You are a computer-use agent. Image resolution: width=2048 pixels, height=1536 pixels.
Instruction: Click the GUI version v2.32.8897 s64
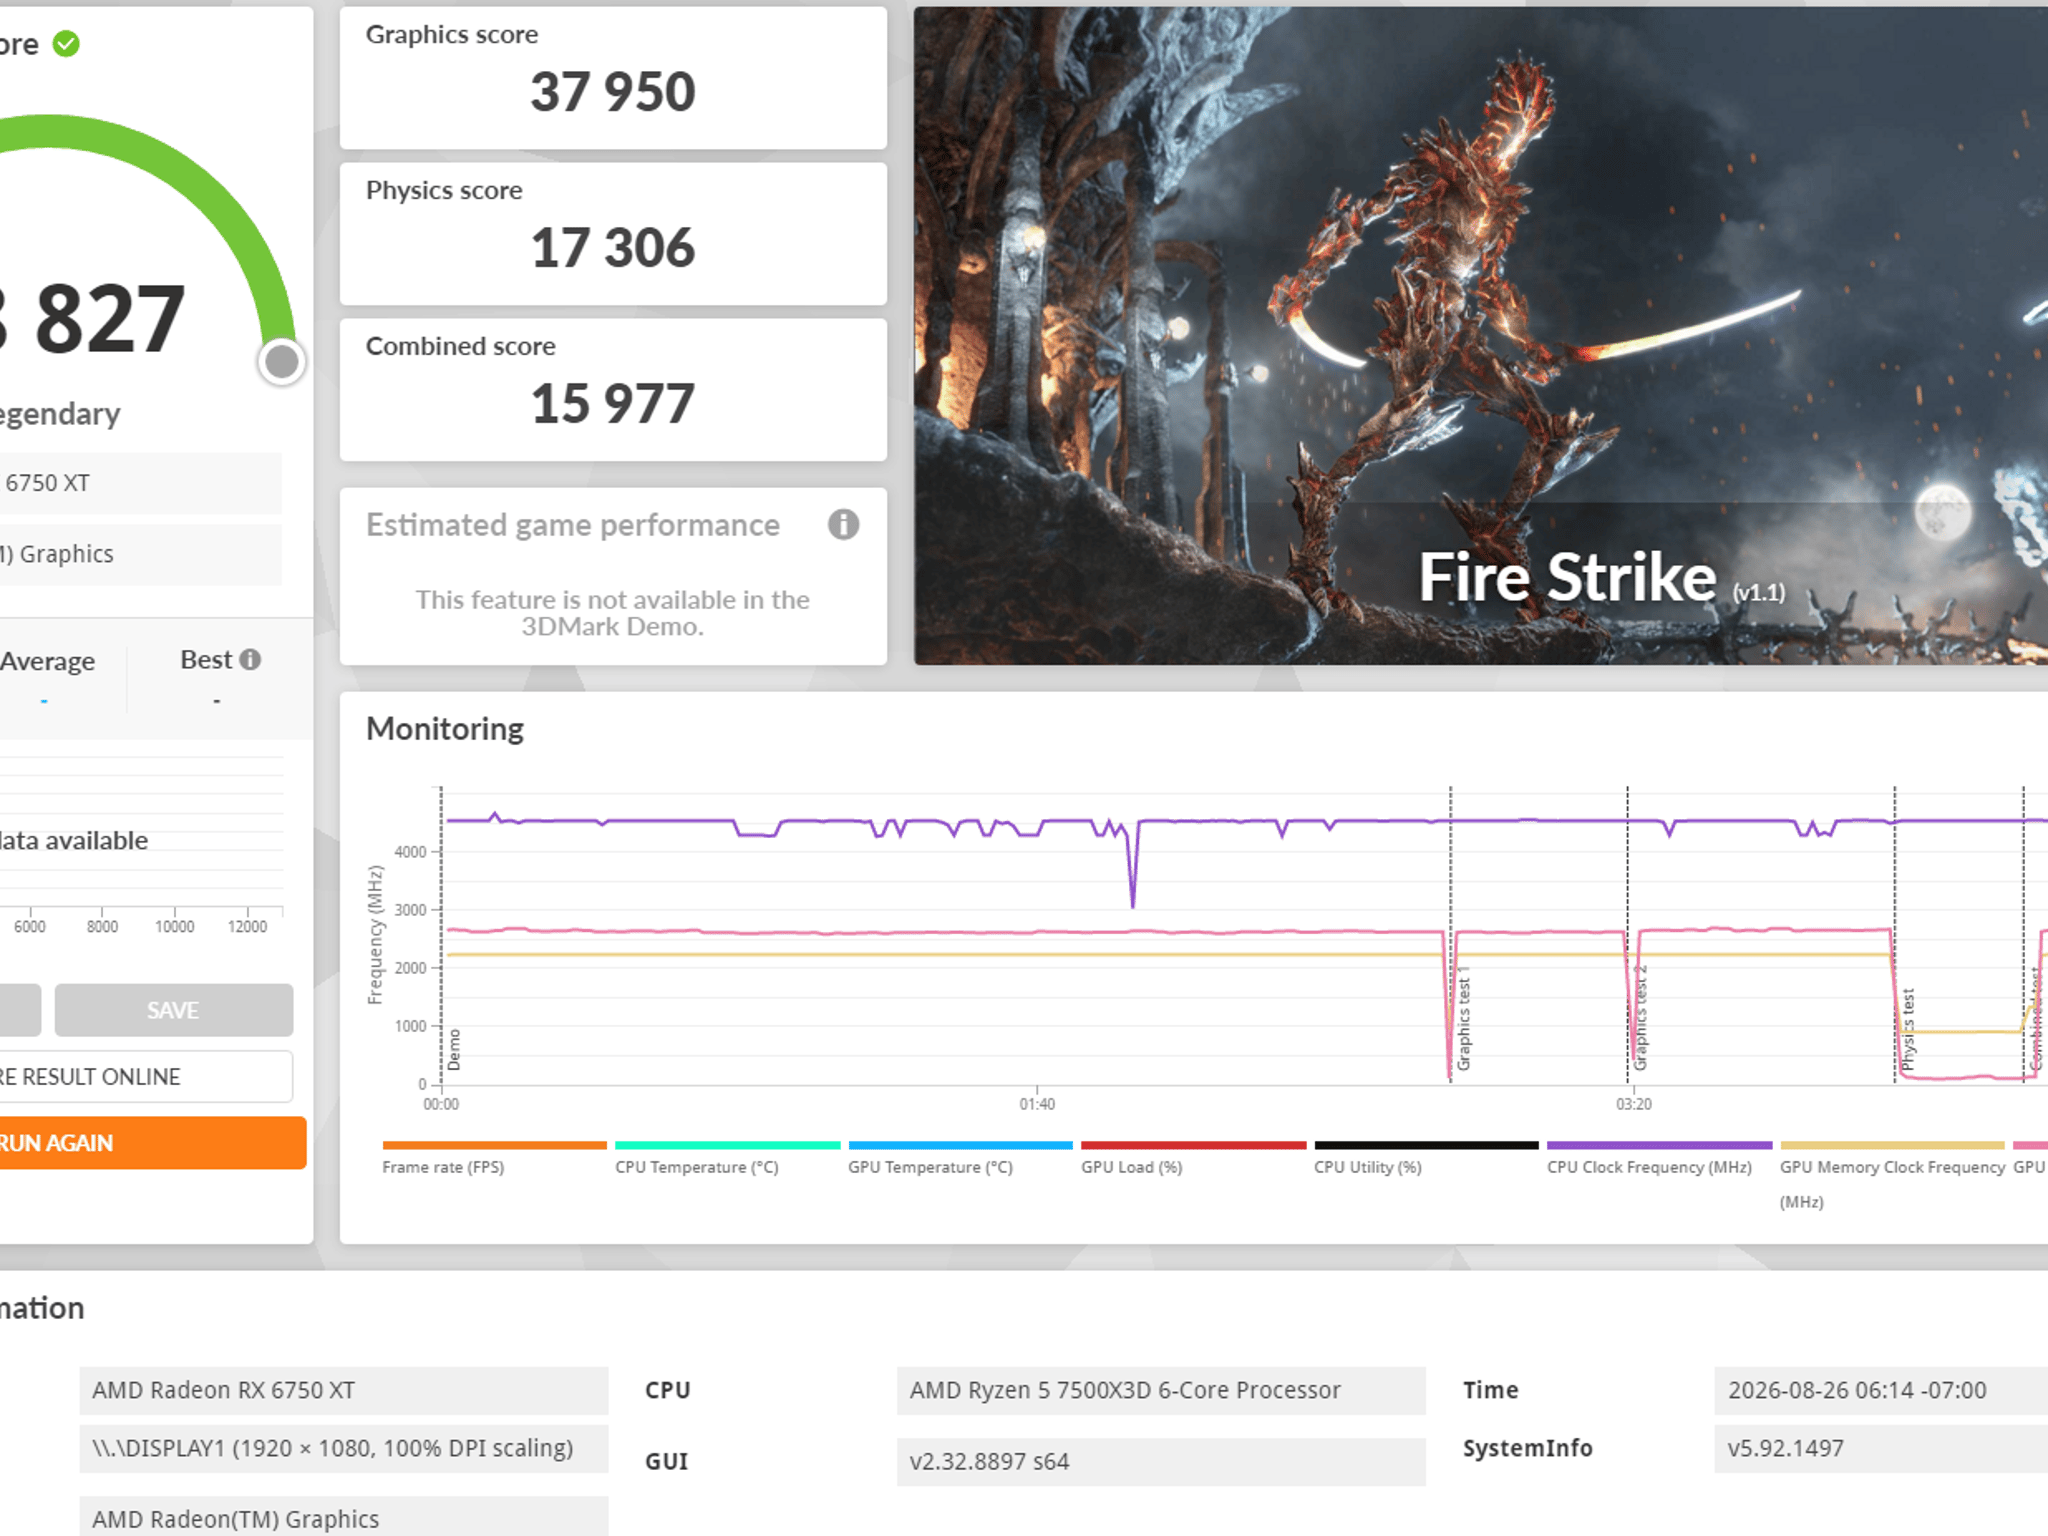click(x=1161, y=1461)
